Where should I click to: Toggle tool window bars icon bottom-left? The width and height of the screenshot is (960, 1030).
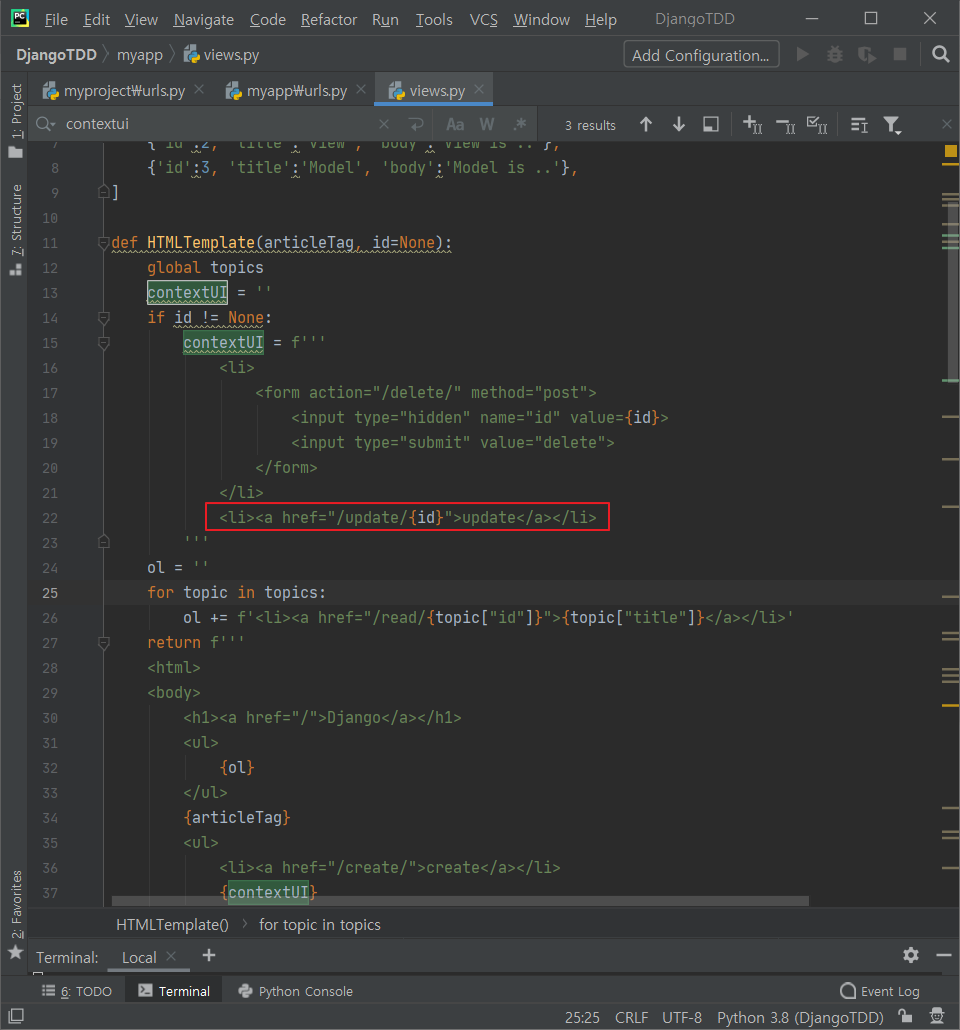pyautogui.click(x=16, y=1016)
